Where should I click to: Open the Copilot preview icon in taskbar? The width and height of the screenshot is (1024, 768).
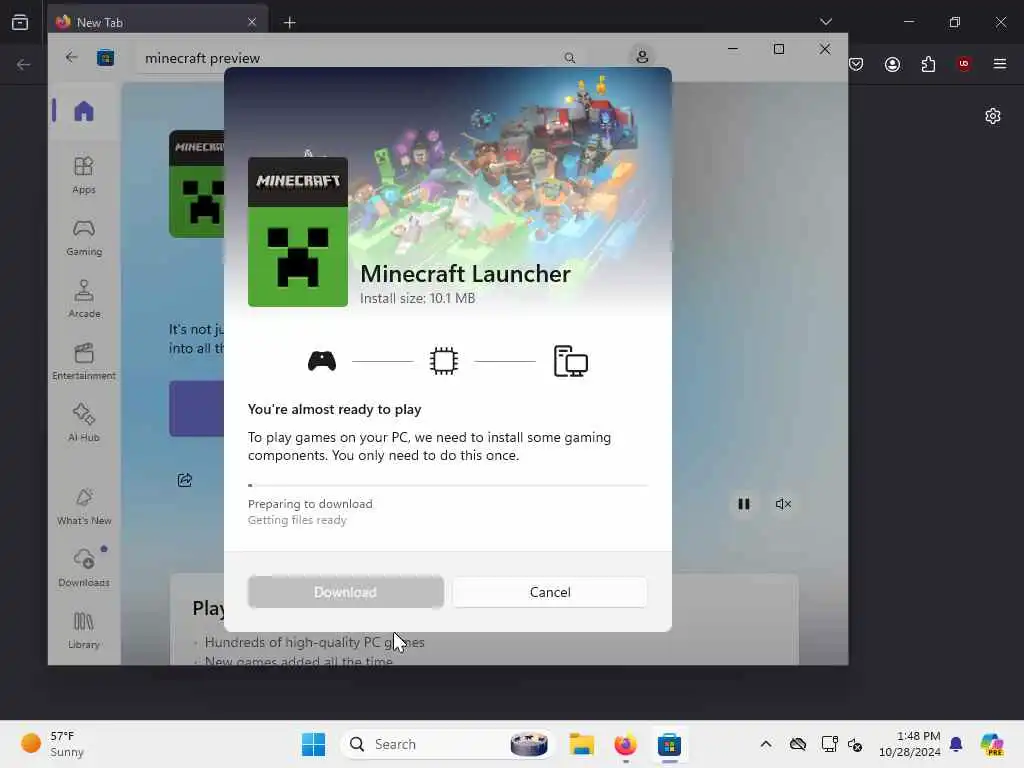pos(992,744)
